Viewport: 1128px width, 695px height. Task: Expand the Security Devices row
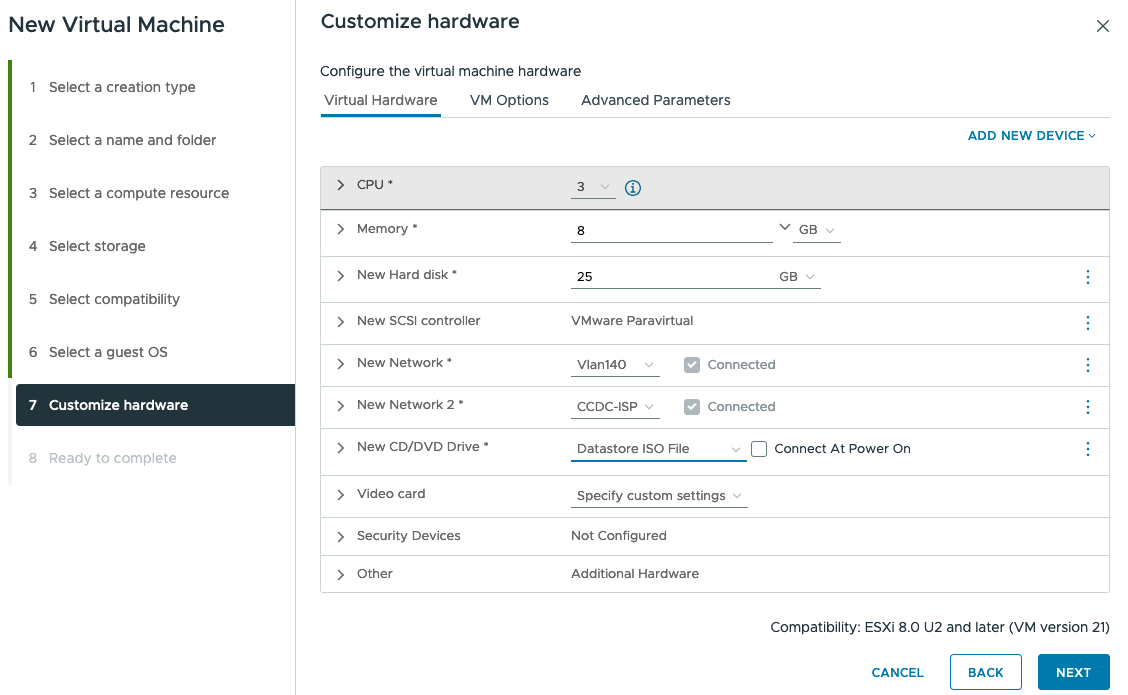[341, 536]
